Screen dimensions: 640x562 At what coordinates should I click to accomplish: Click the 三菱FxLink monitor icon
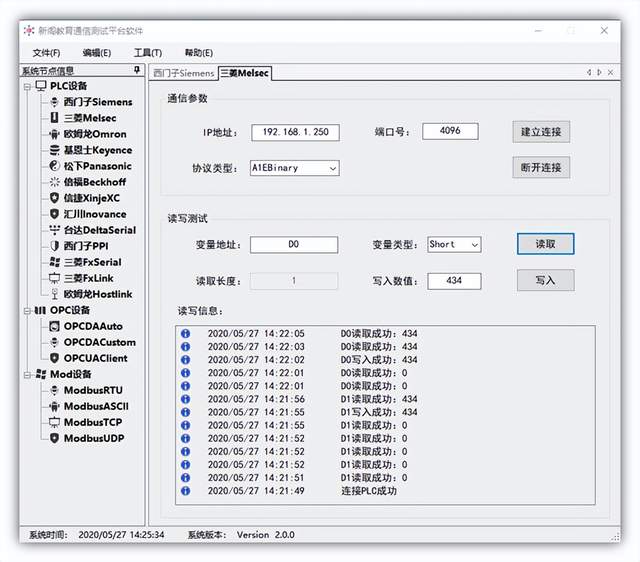click(x=54, y=278)
